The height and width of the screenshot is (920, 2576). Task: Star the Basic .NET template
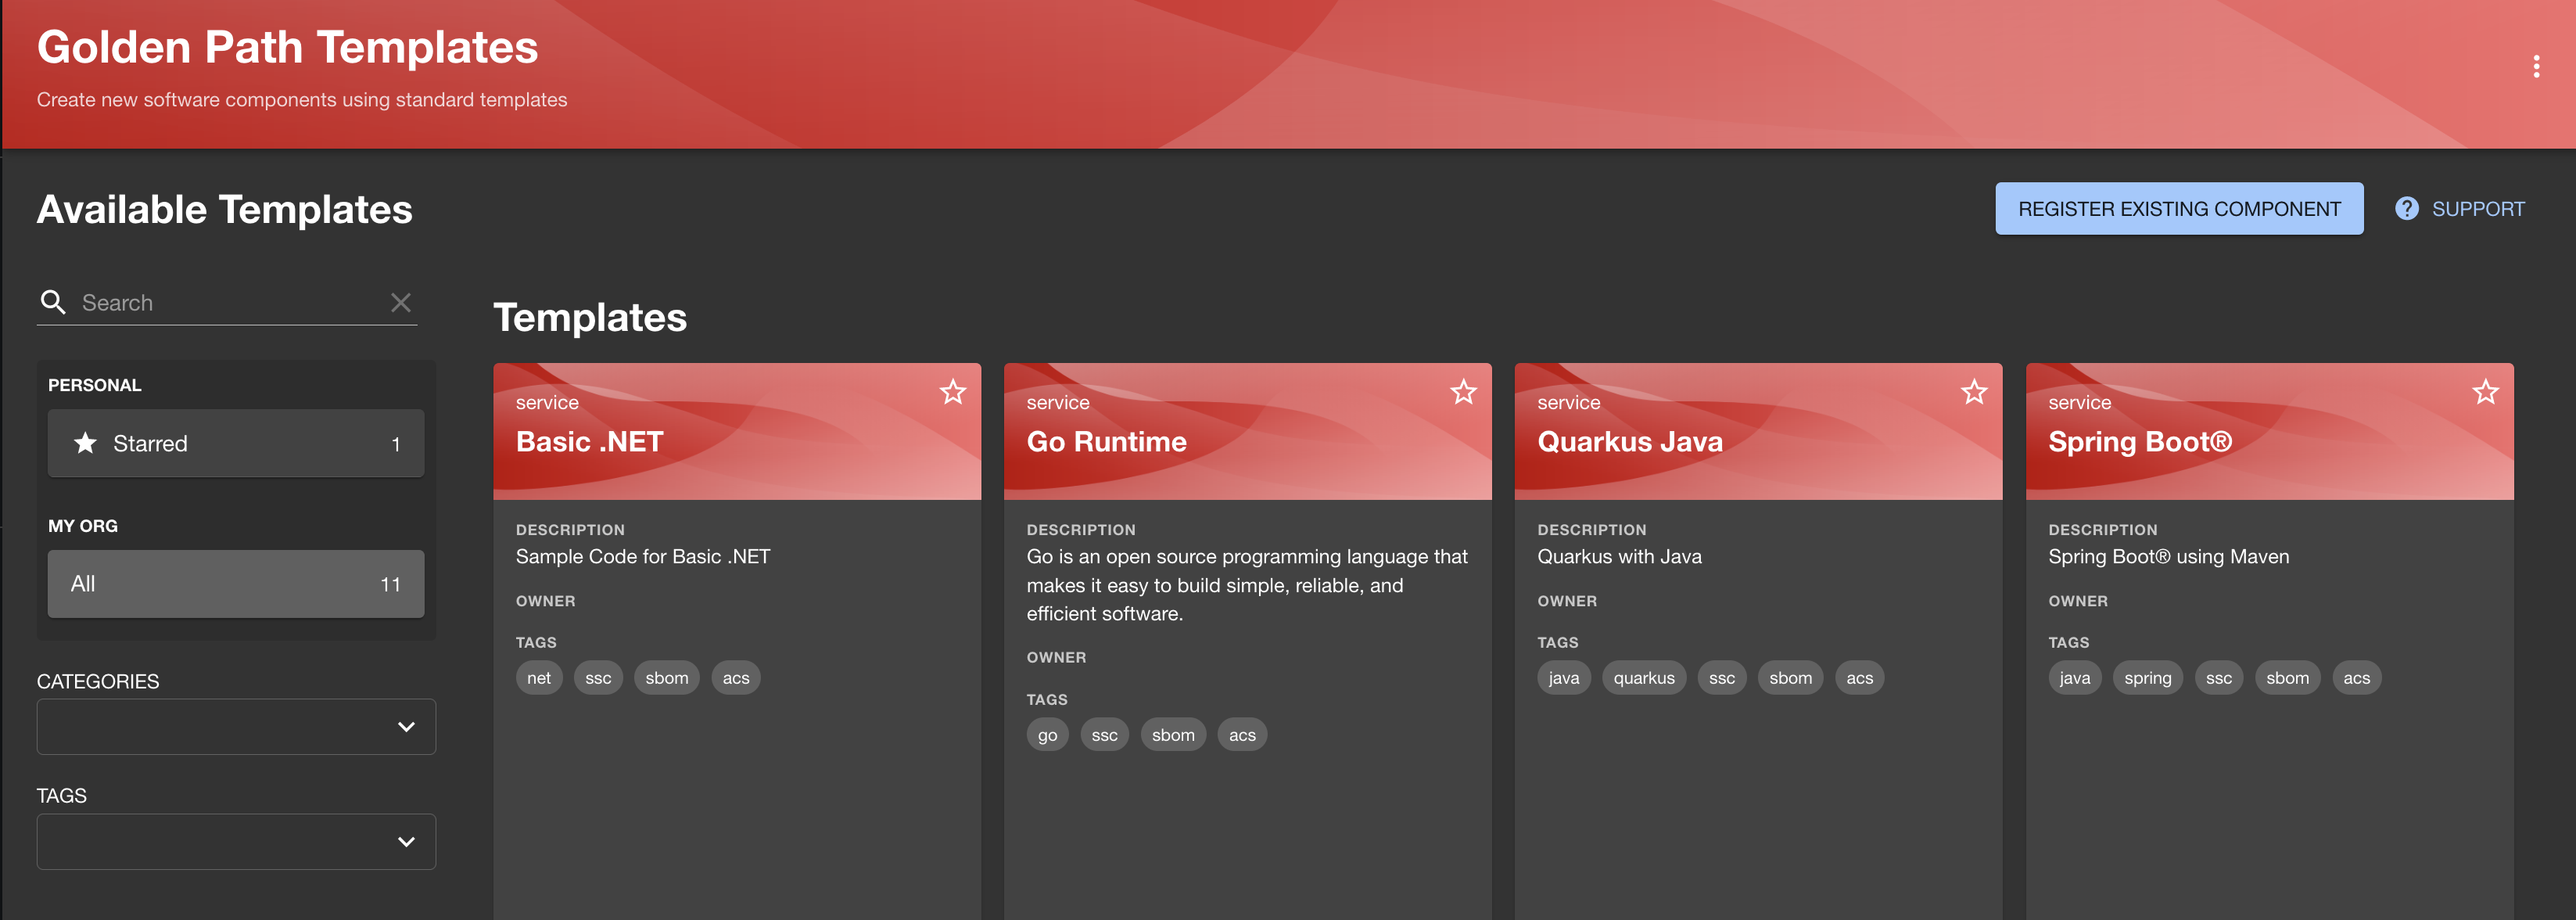[952, 392]
